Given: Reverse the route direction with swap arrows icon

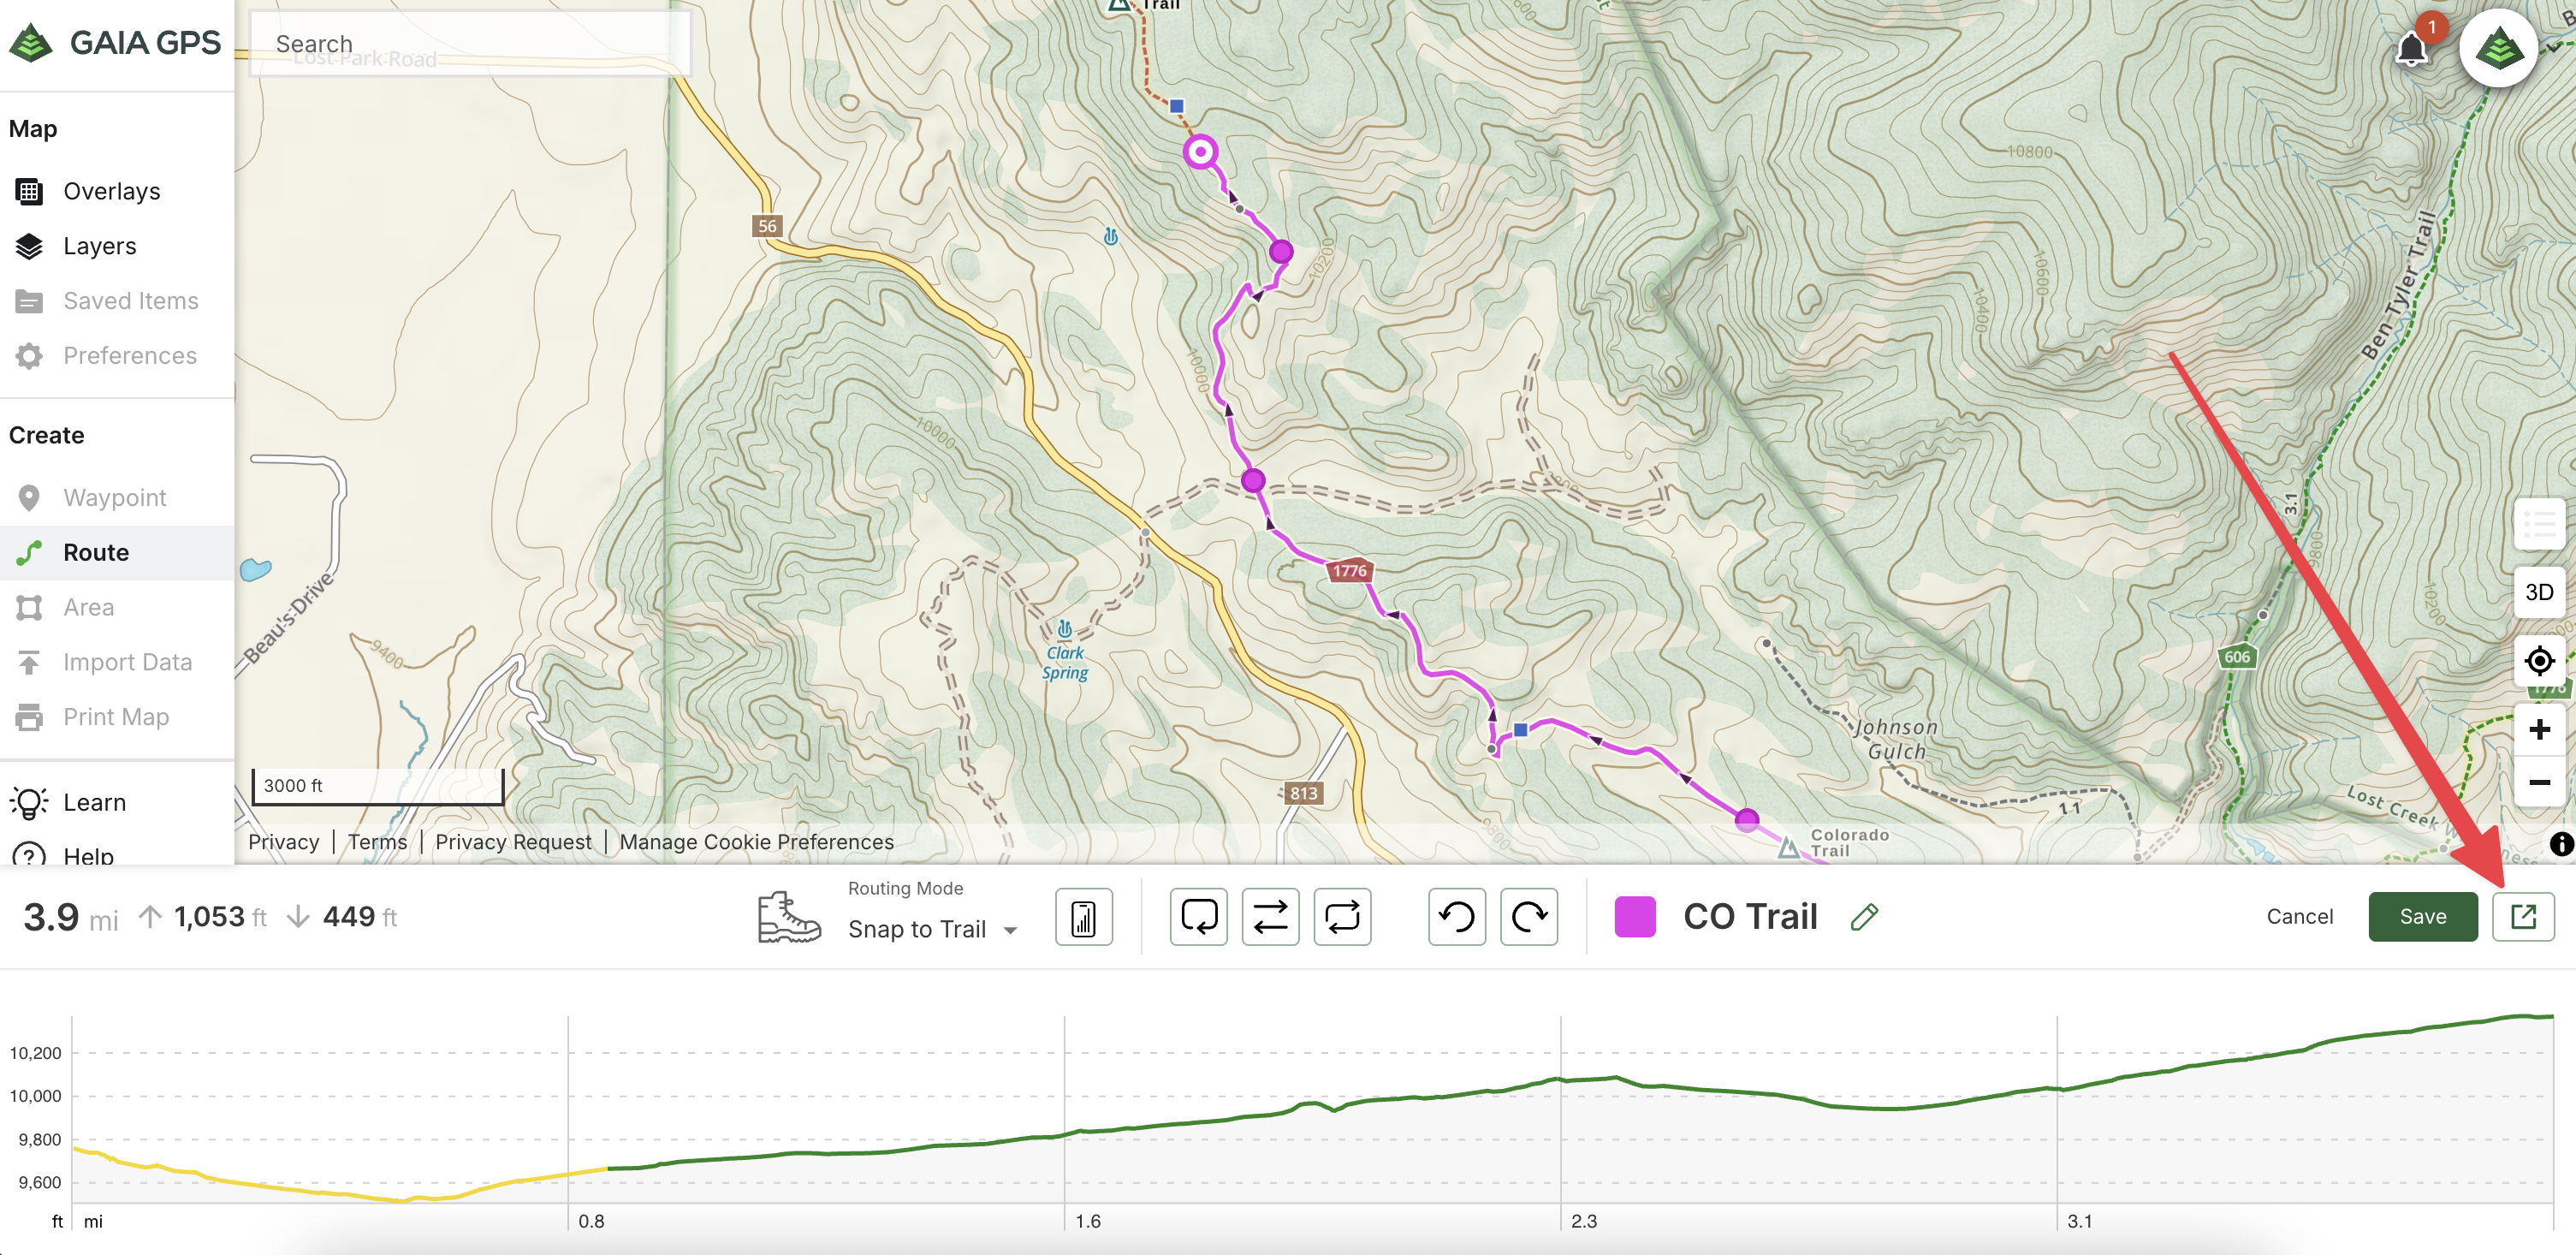Looking at the screenshot, I should coord(1270,916).
